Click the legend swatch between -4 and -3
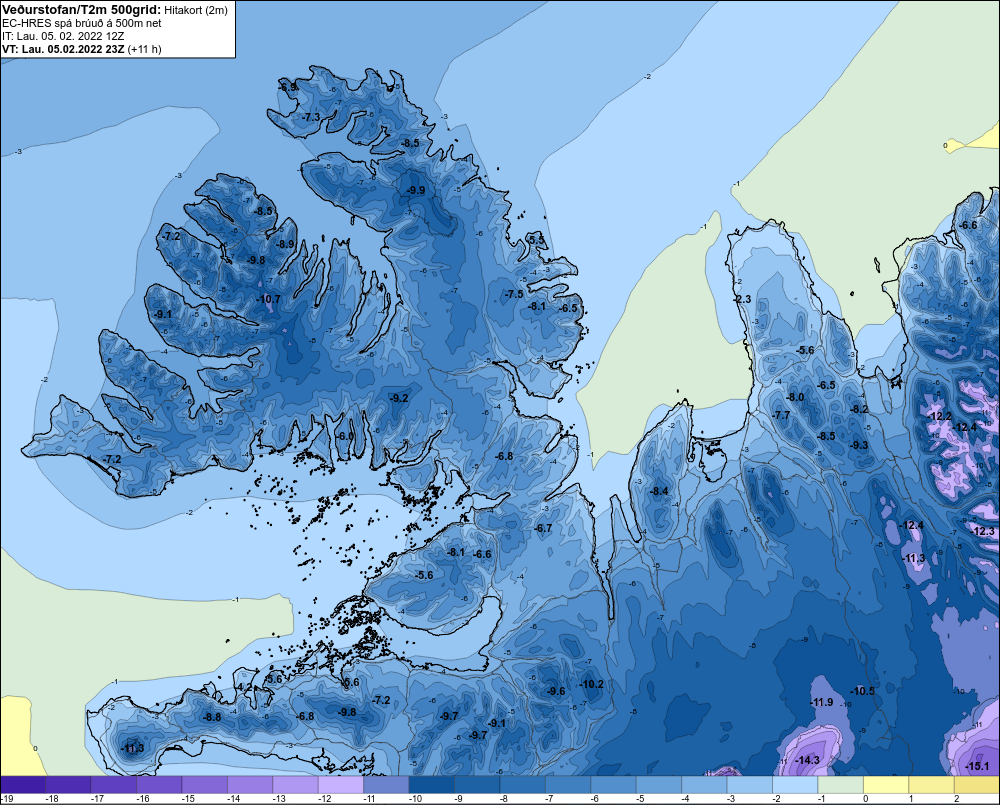1000x805 pixels. pos(704,784)
